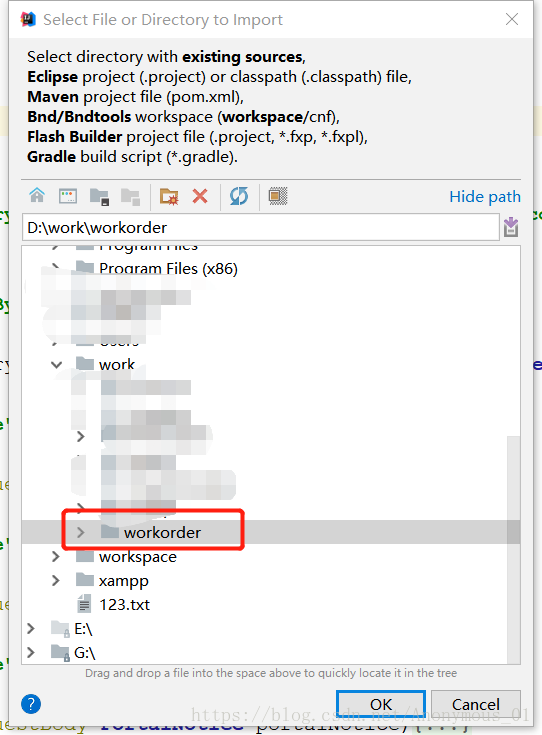
Task: Expand the workspace folder
Action: click(x=56, y=556)
